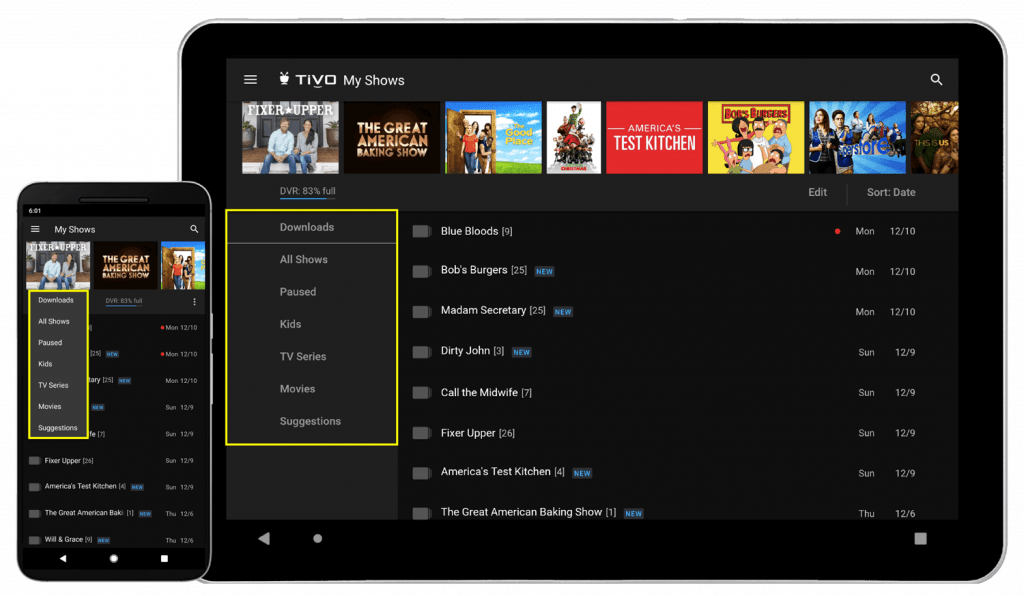Open the Bob's Burgers poster thumbnail
Viewport: 1024px width, 596px height.
tap(755, 137)
